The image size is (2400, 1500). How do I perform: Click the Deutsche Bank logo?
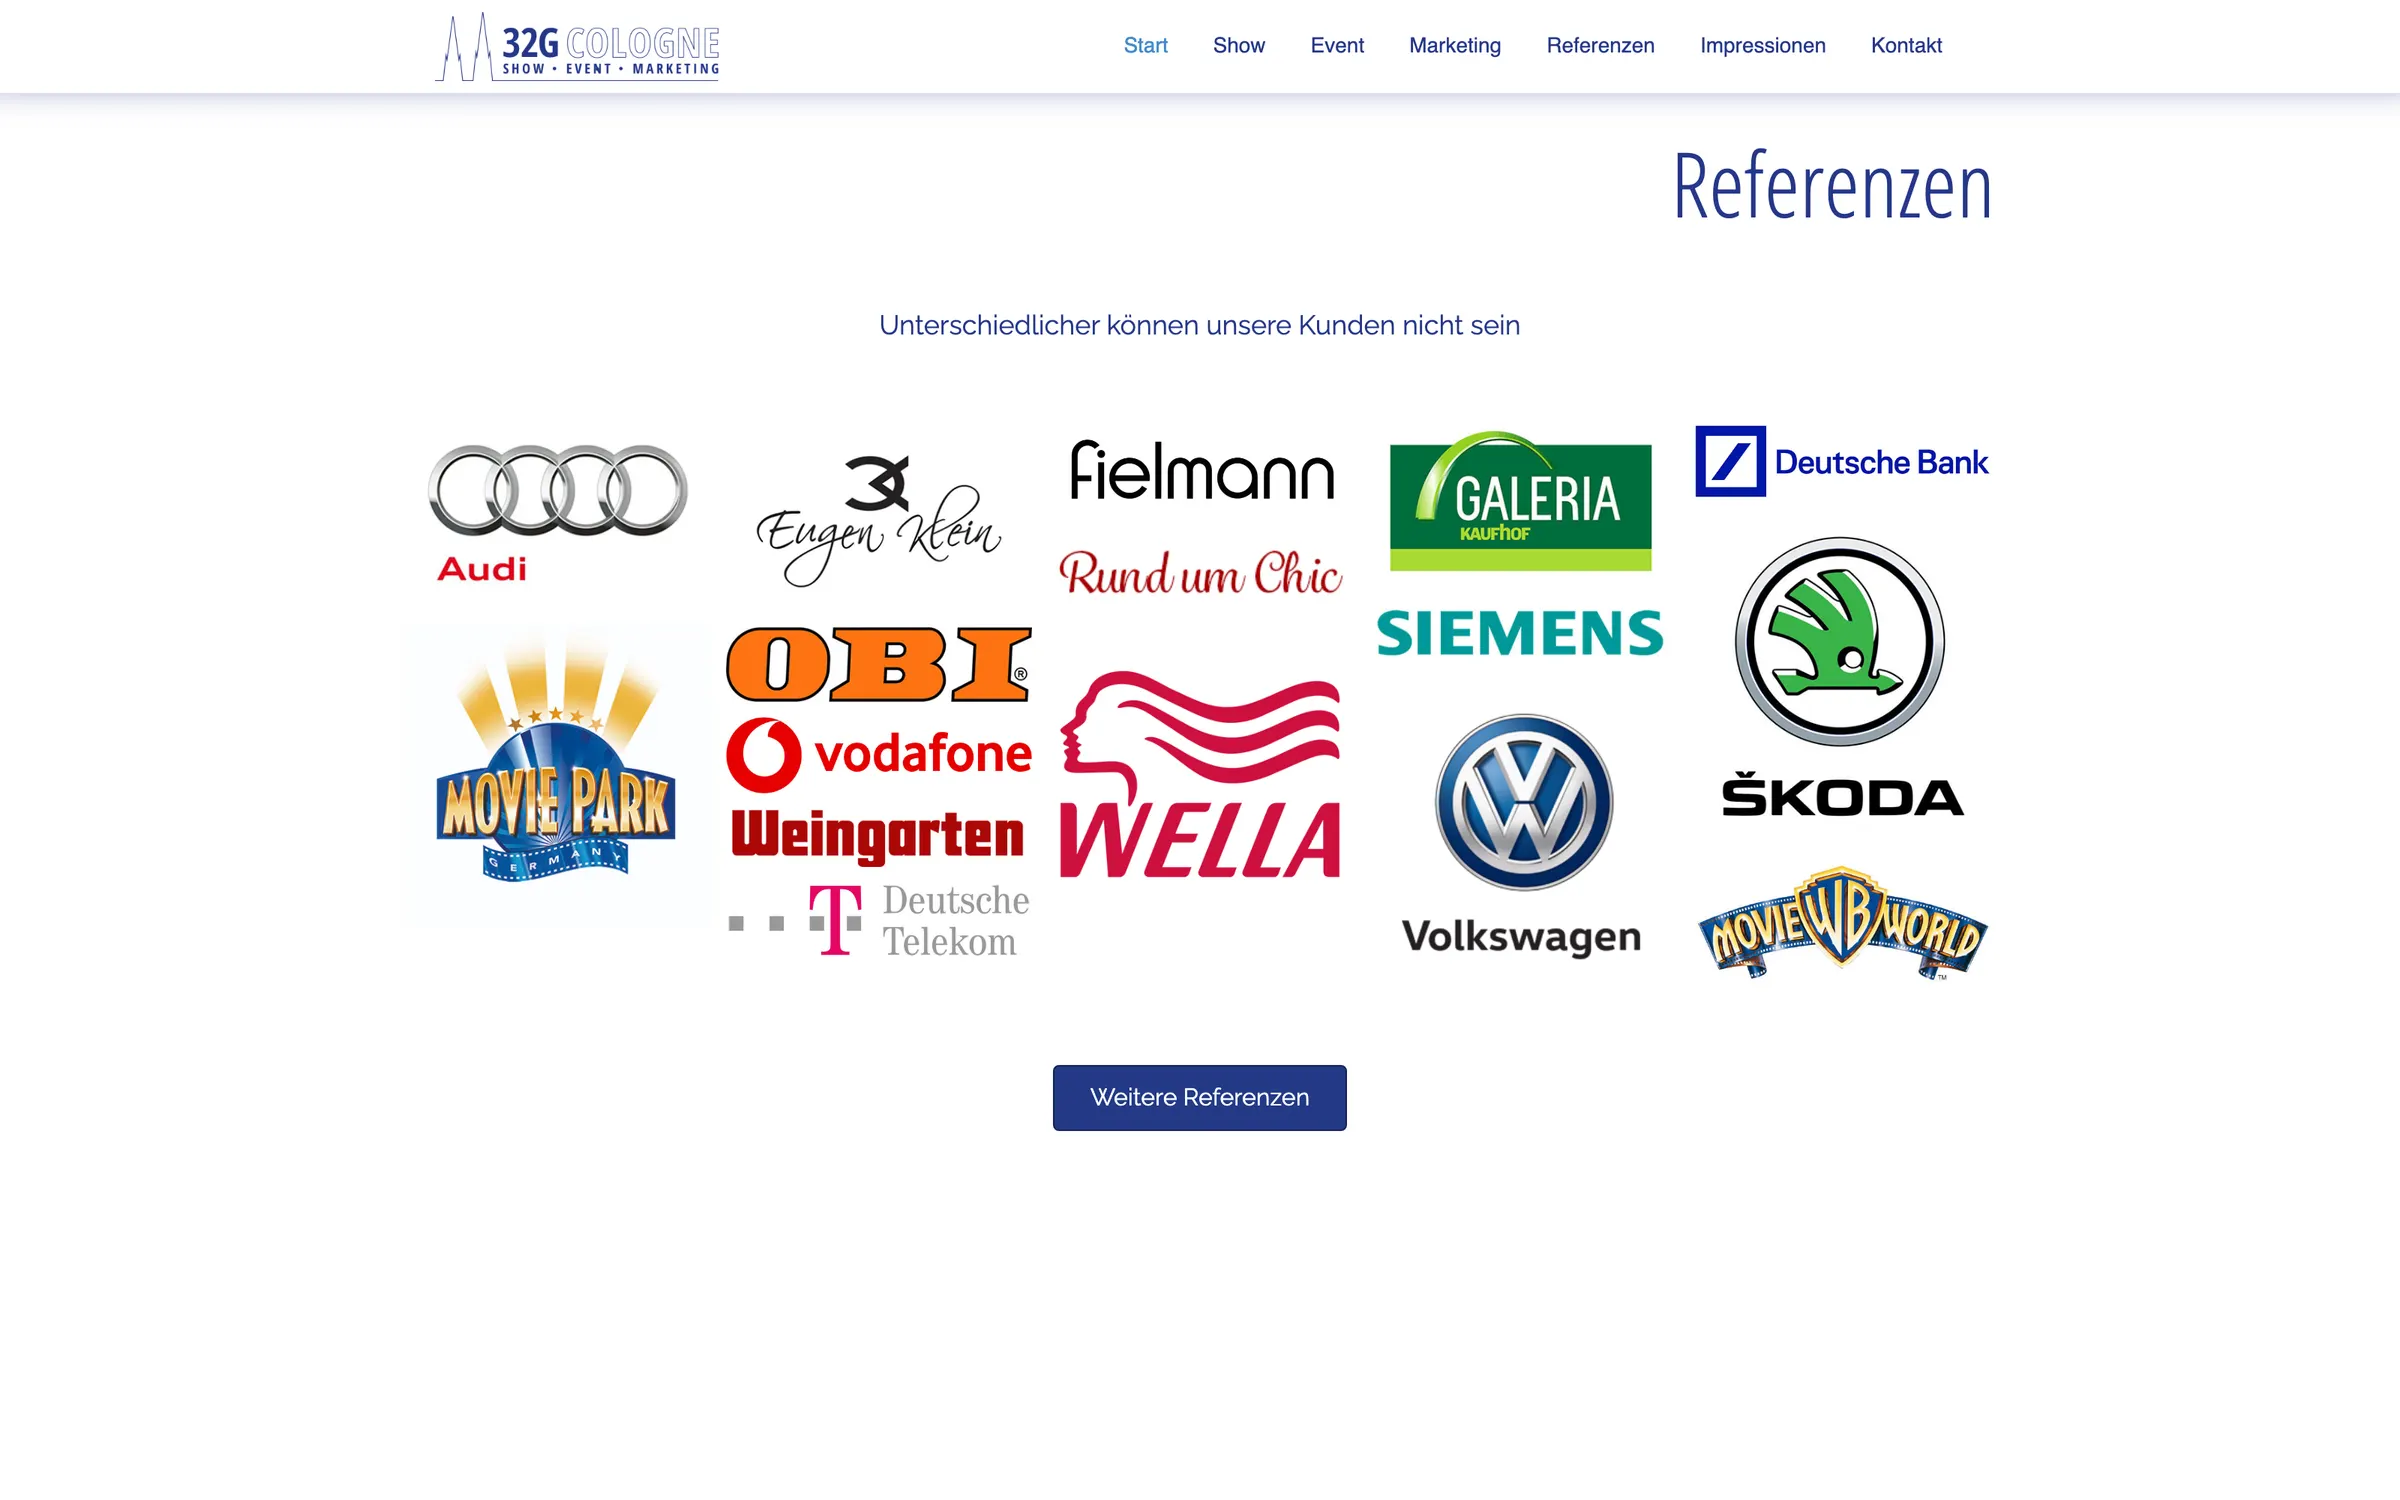(x=1841, y=461)
